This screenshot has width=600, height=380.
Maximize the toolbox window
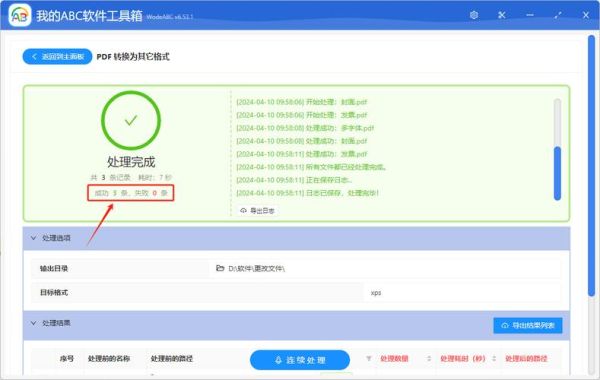pos(558,15)
